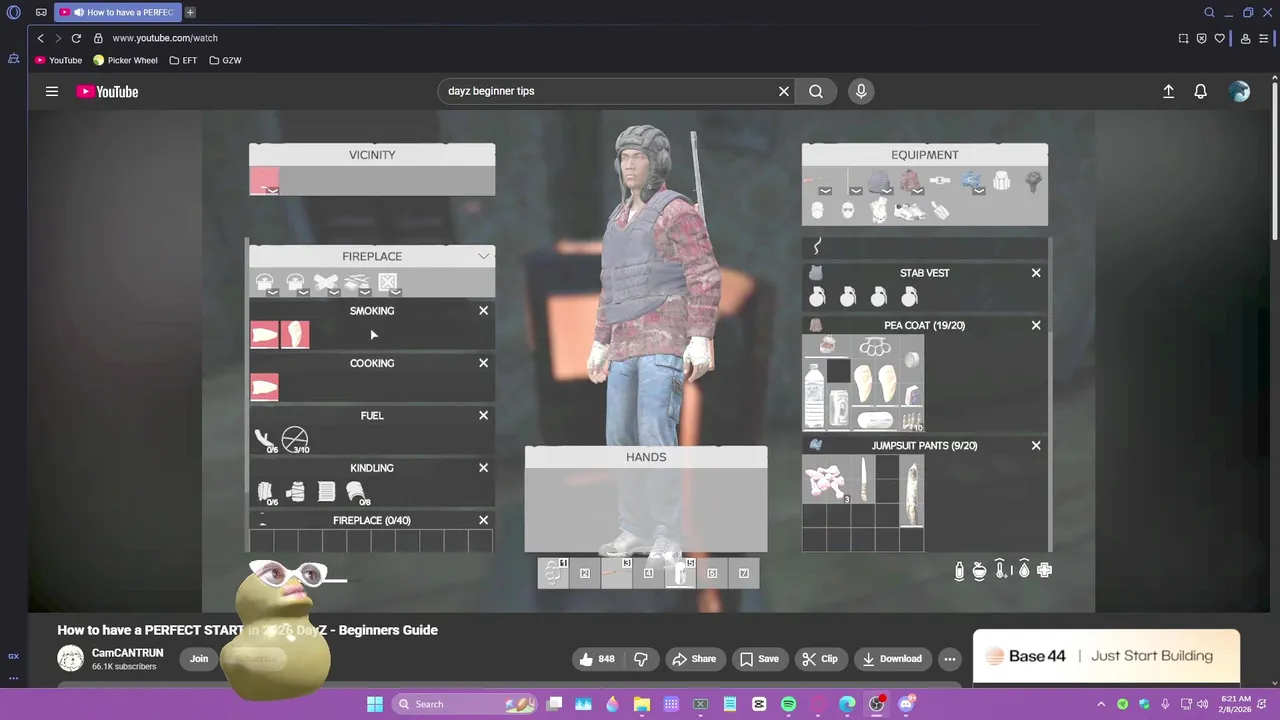Open GZW bookmarks folder
Viewport: 1280px width, 720px height.
point(226,60)
